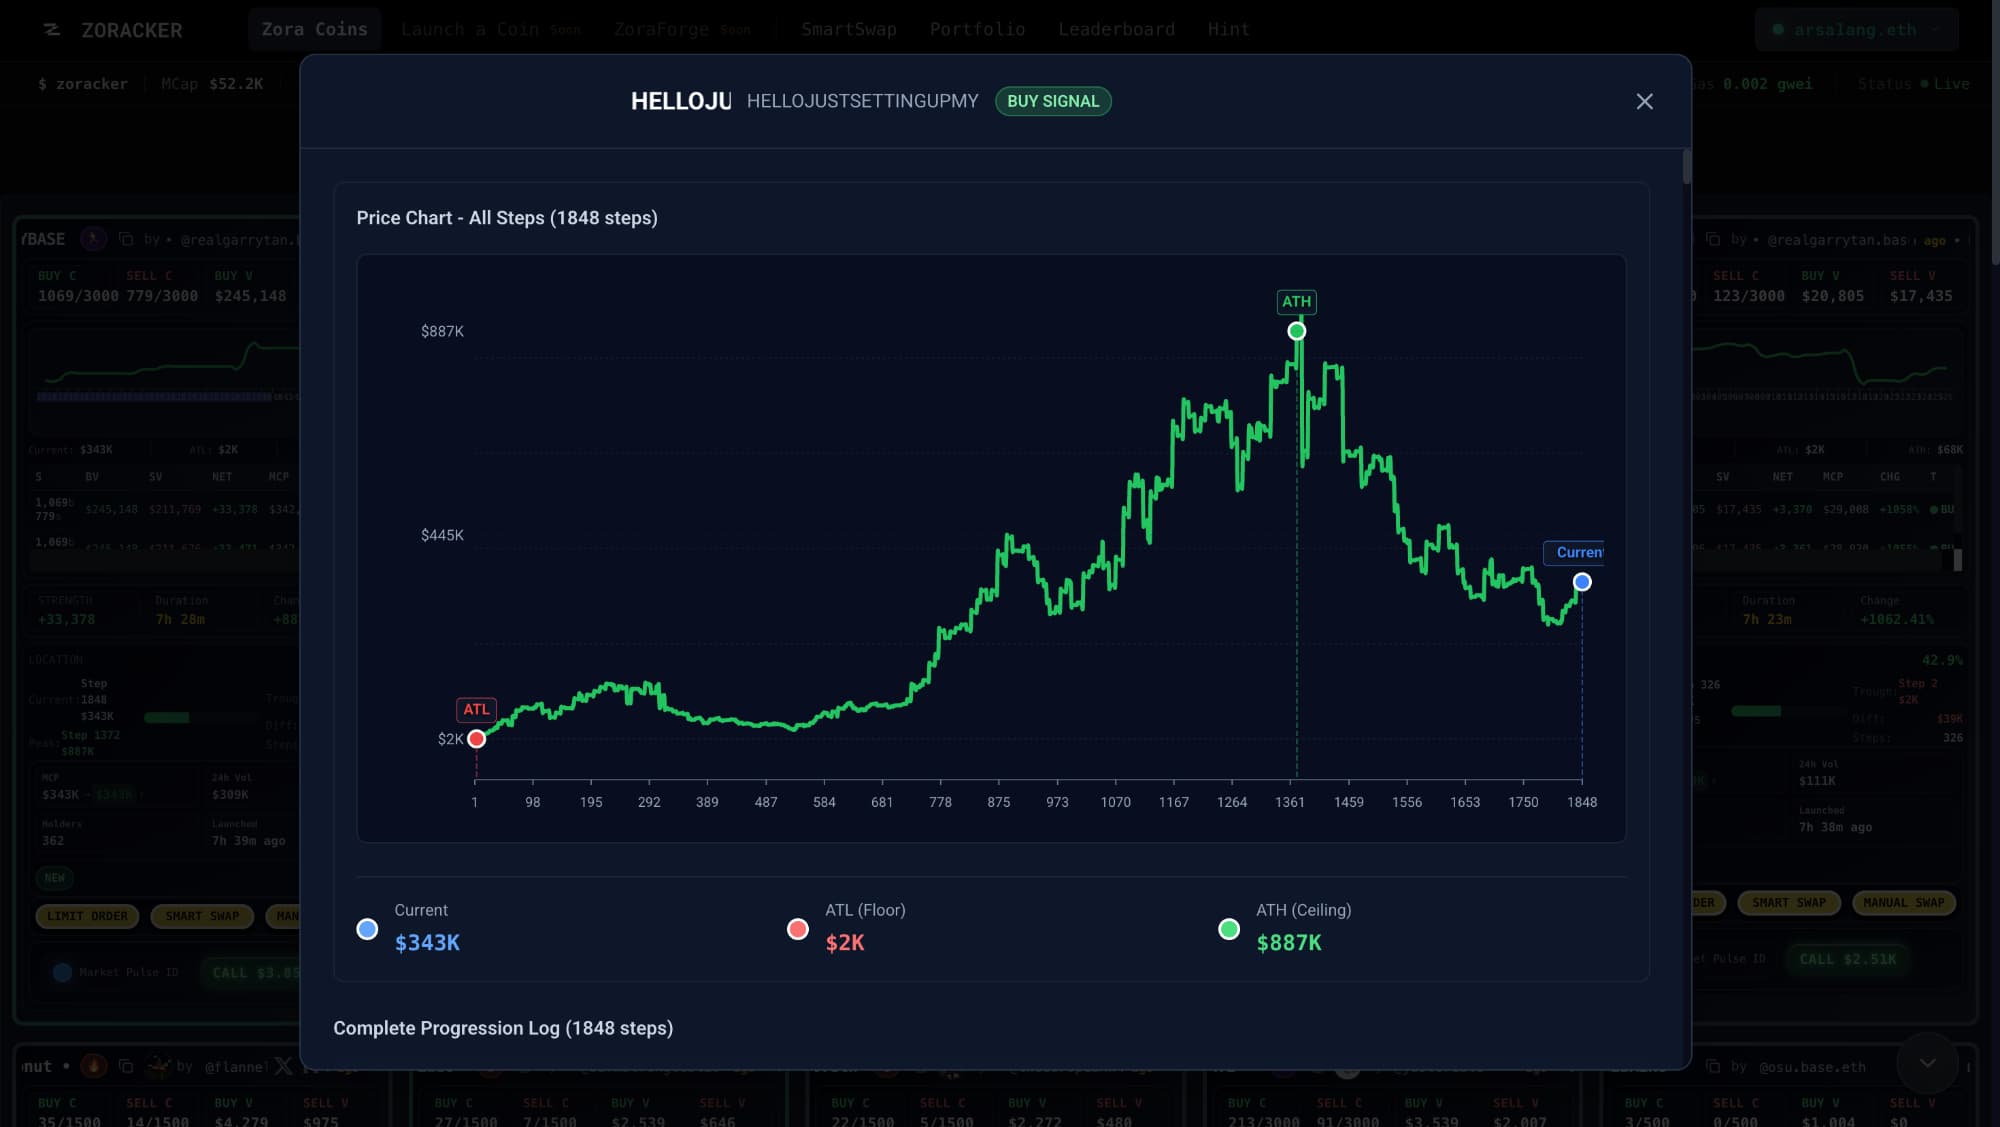The width and height of the screenshot is (2000, 1127).
Task: Open the Portfolio page
Action: click(x=977, y=30)
